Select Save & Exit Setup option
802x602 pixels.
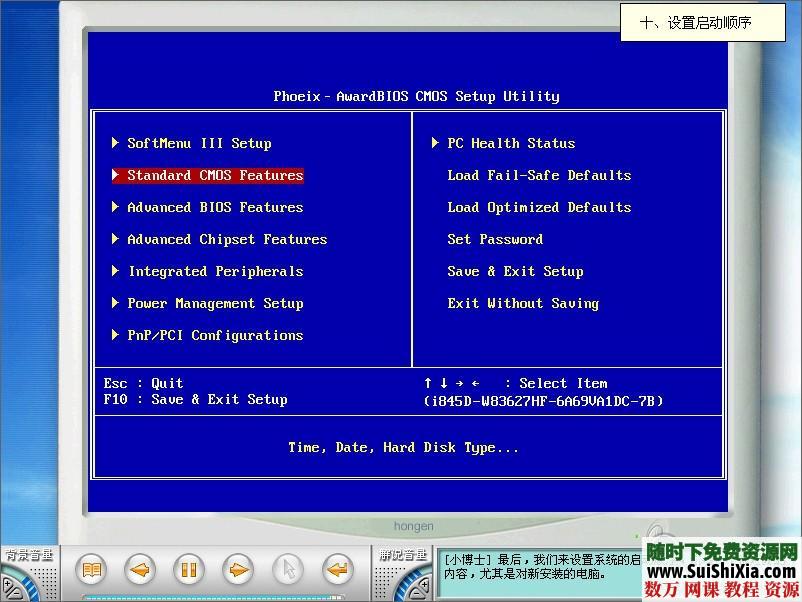515,271
